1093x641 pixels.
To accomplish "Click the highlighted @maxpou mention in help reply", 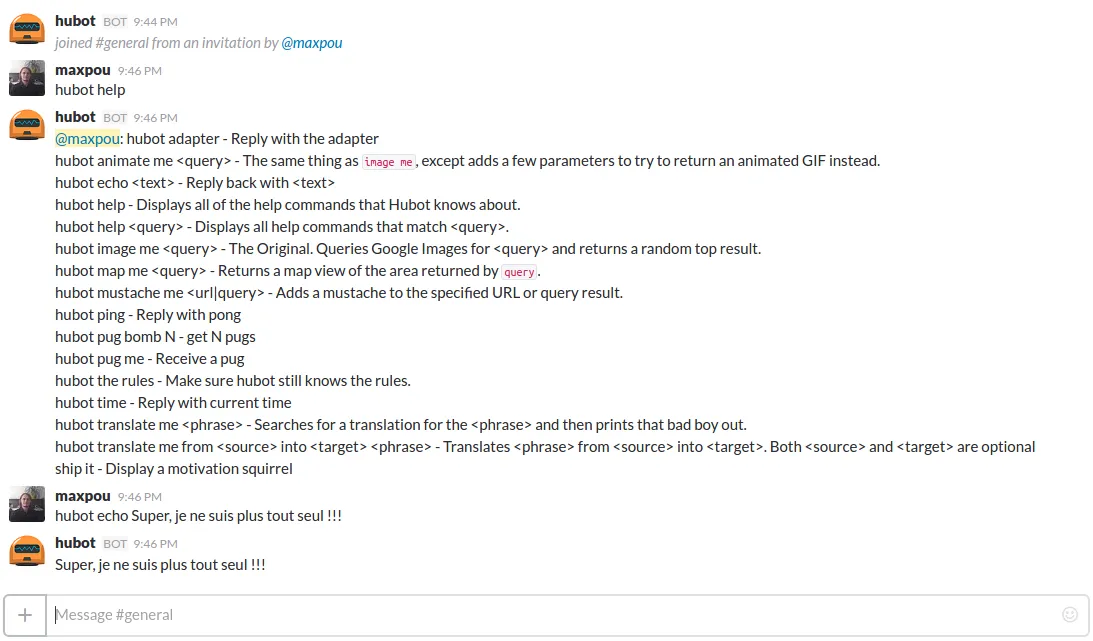I will pos(87,139).
